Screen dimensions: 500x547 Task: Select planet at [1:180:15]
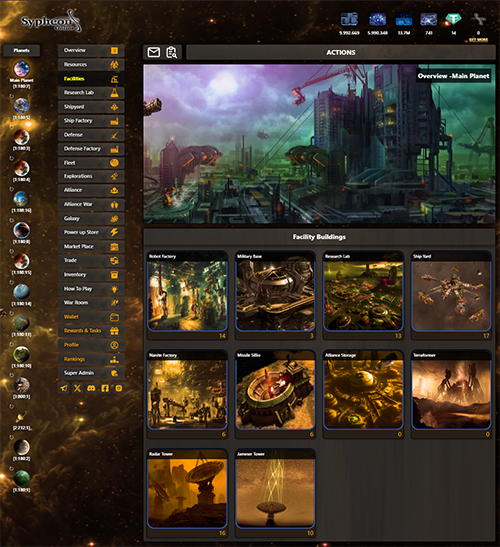click(x=21, y=261)
